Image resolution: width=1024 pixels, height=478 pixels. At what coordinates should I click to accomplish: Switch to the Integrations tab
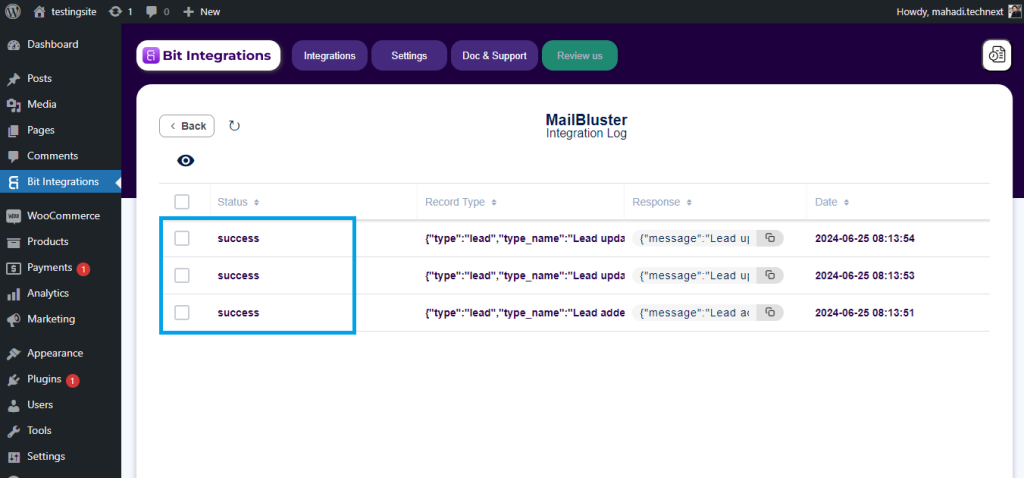coord(330,56)
